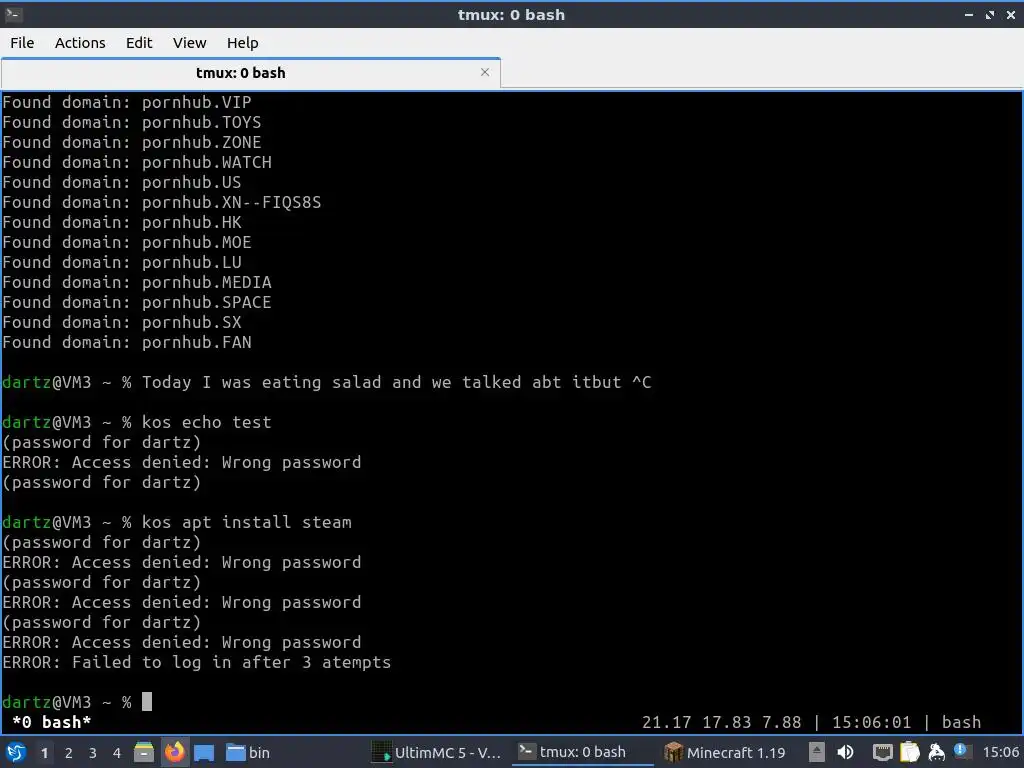Minimize the terminal window

[x=968, y=14]
